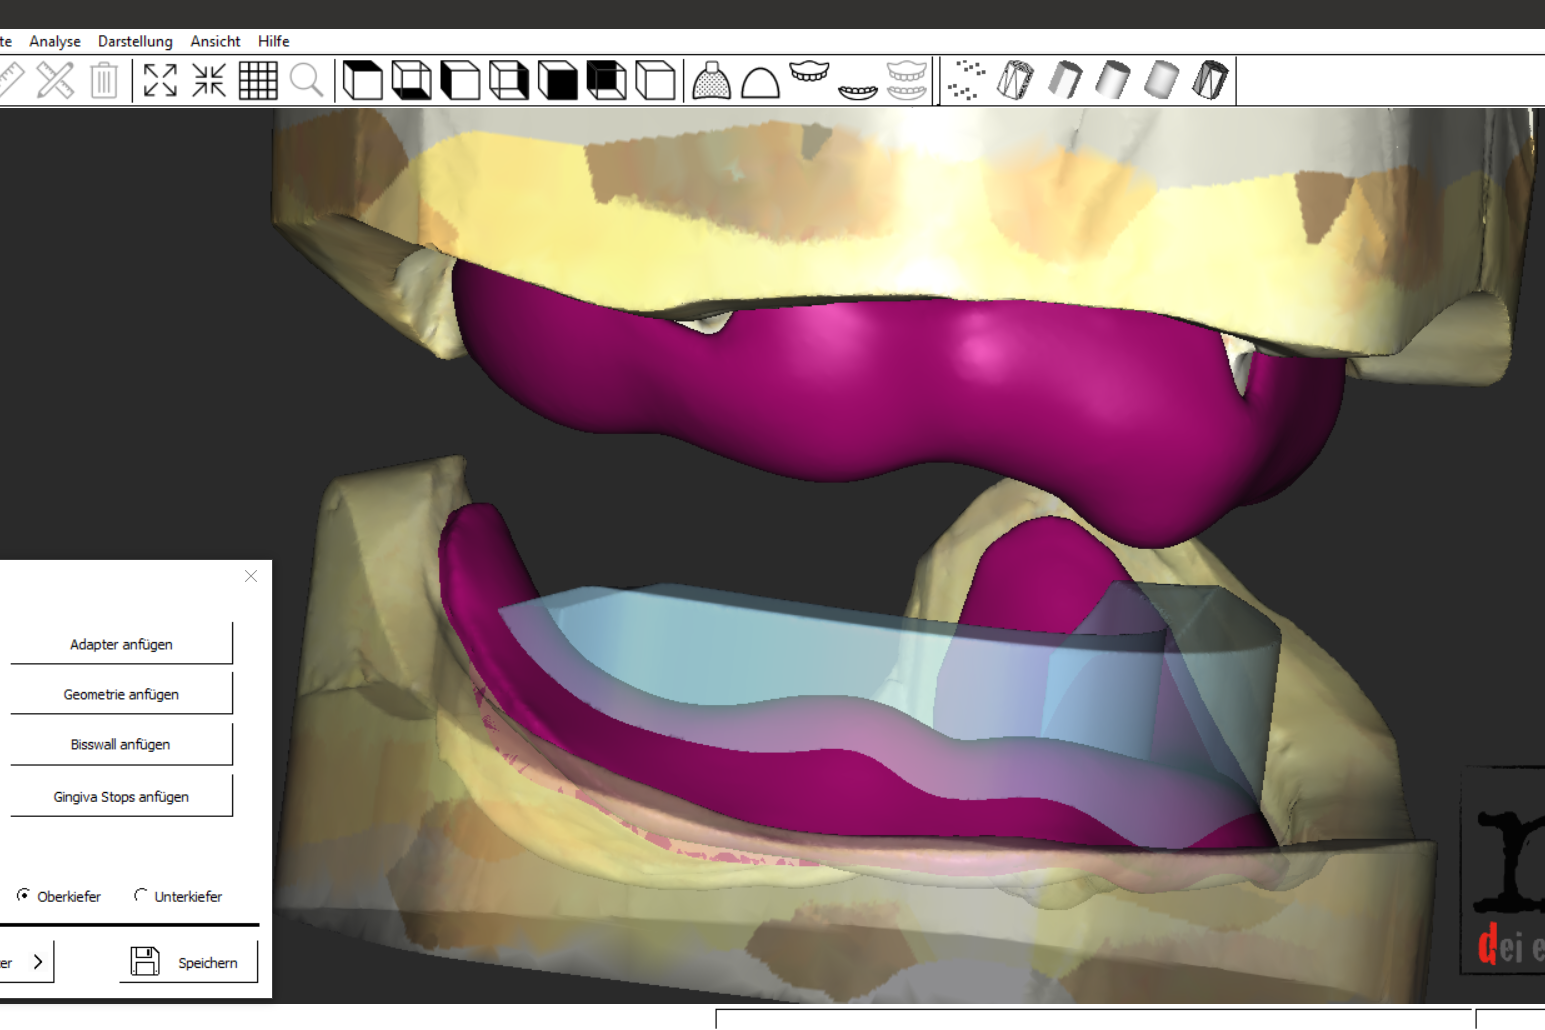Choose the wireframe mesh render icon
The image size is (1545, 1030).
[1015, 80]
